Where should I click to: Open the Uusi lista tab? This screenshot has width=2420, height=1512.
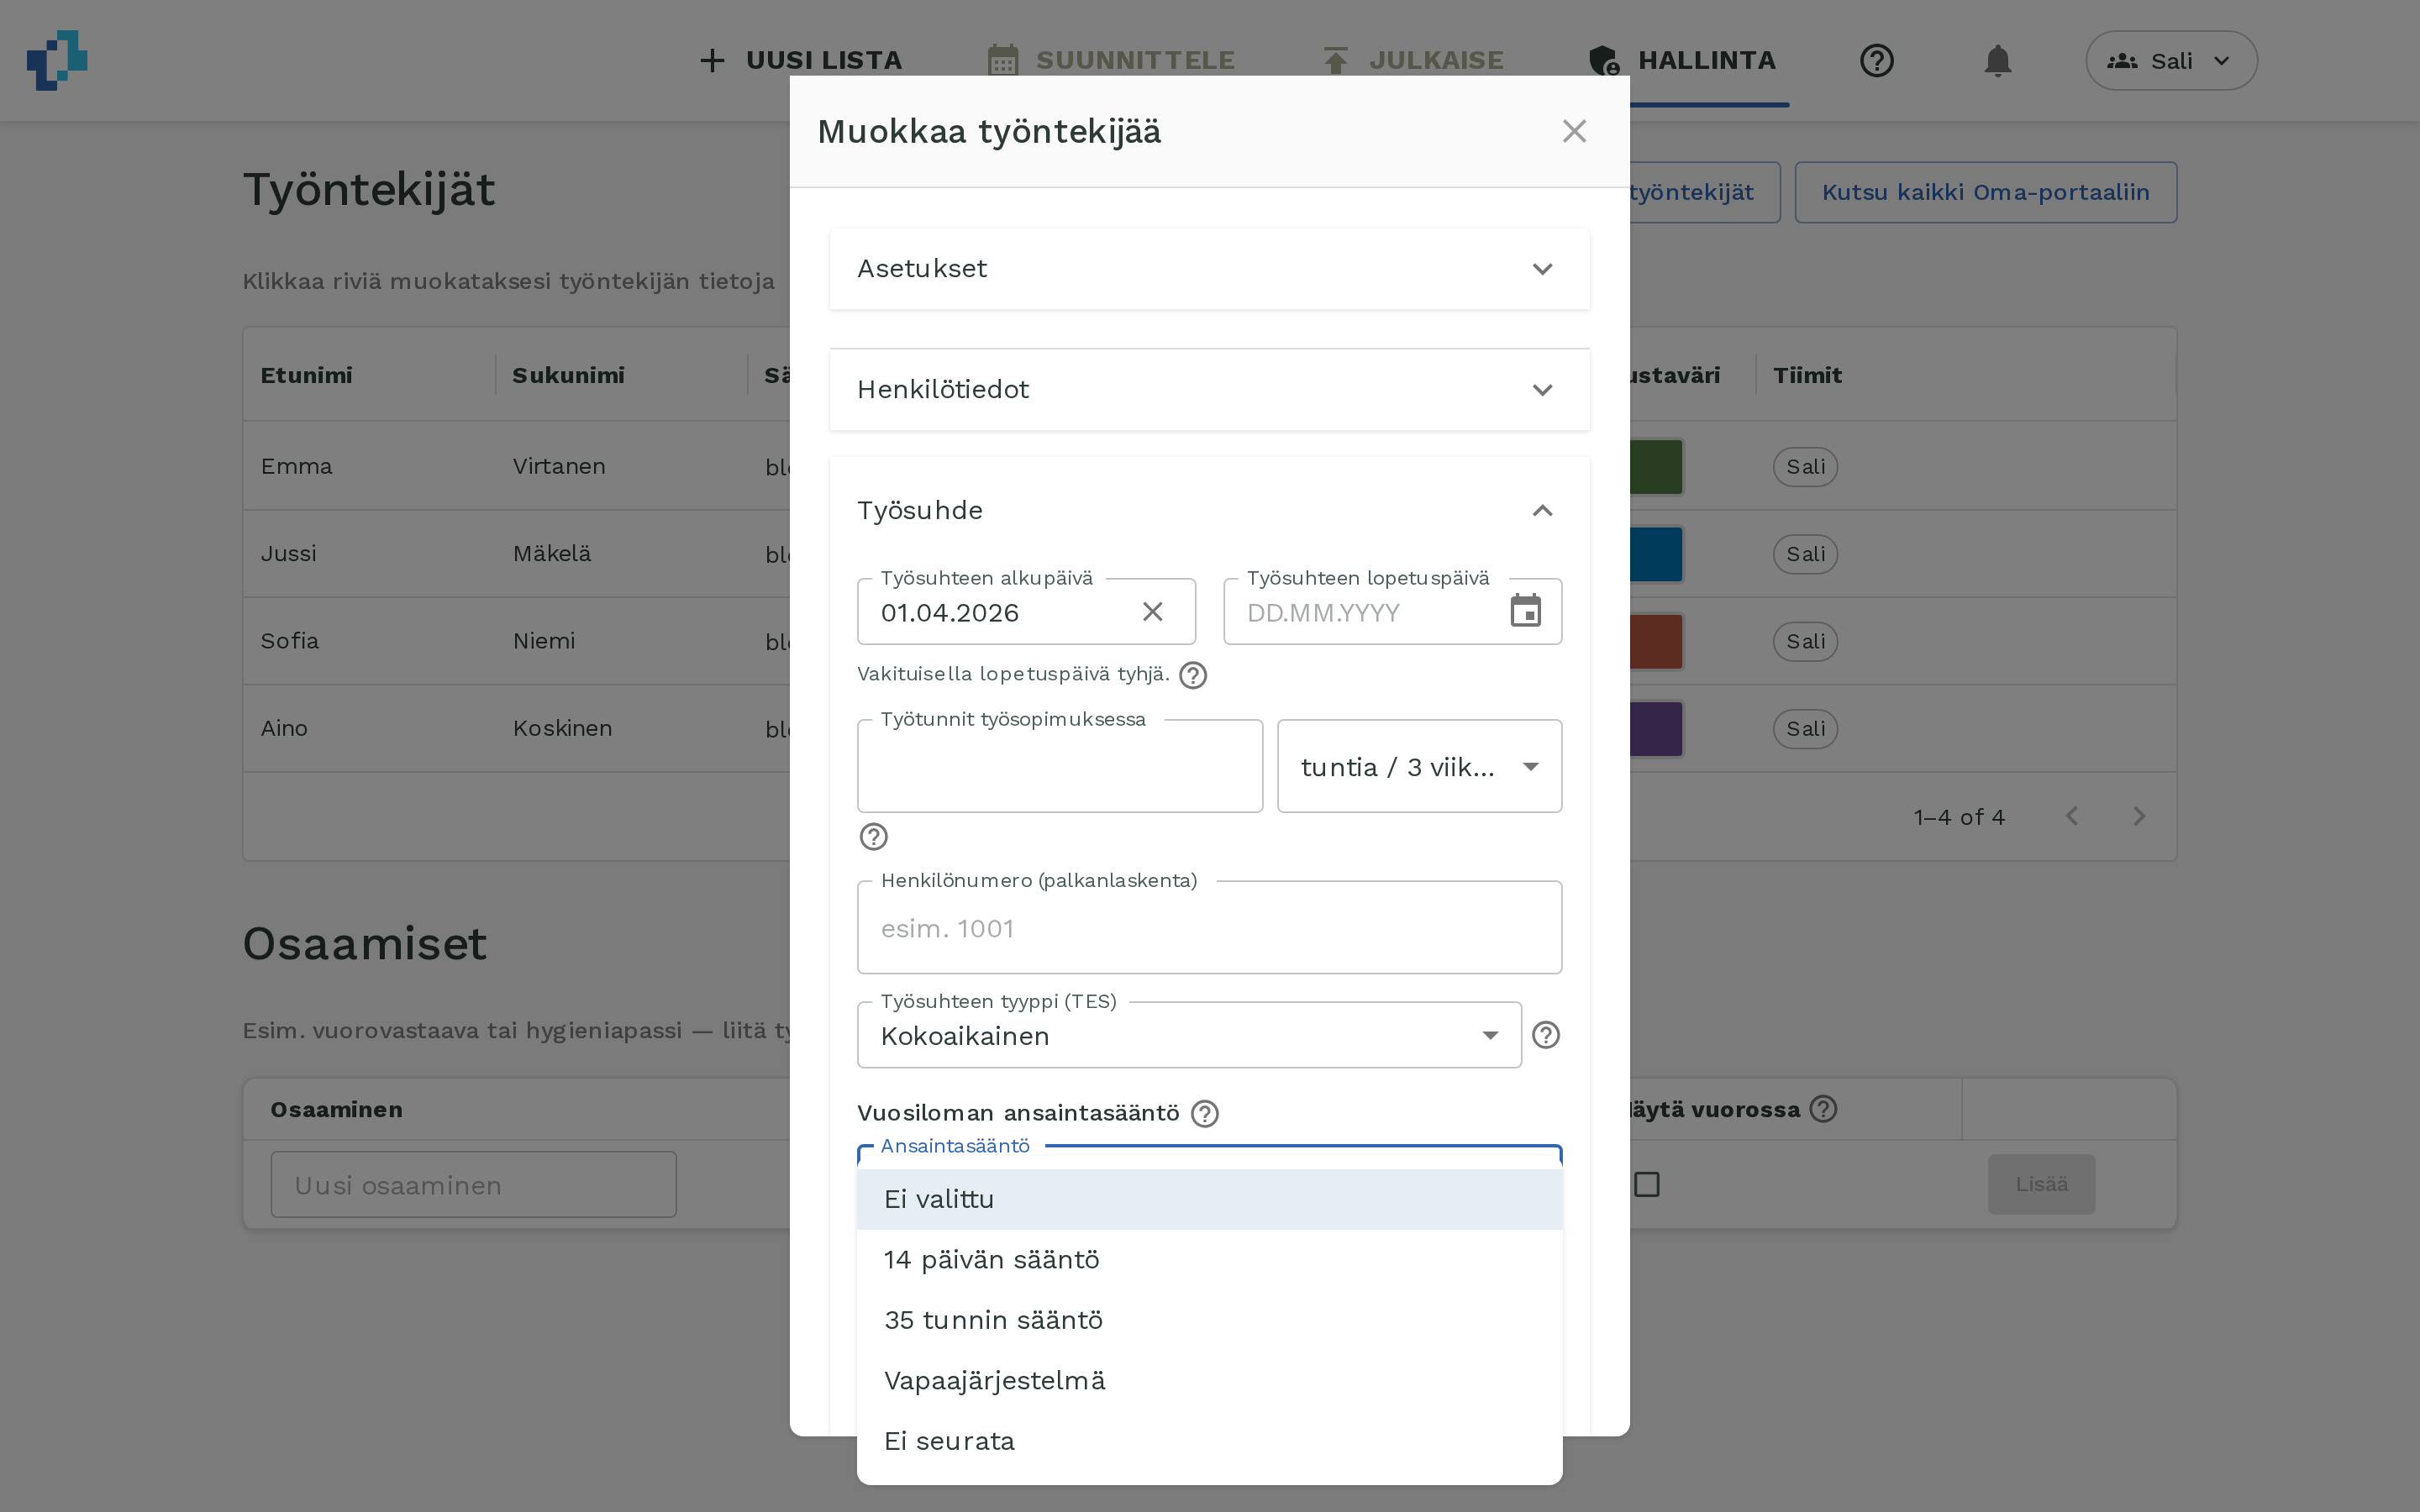click(x=800, y=61)
